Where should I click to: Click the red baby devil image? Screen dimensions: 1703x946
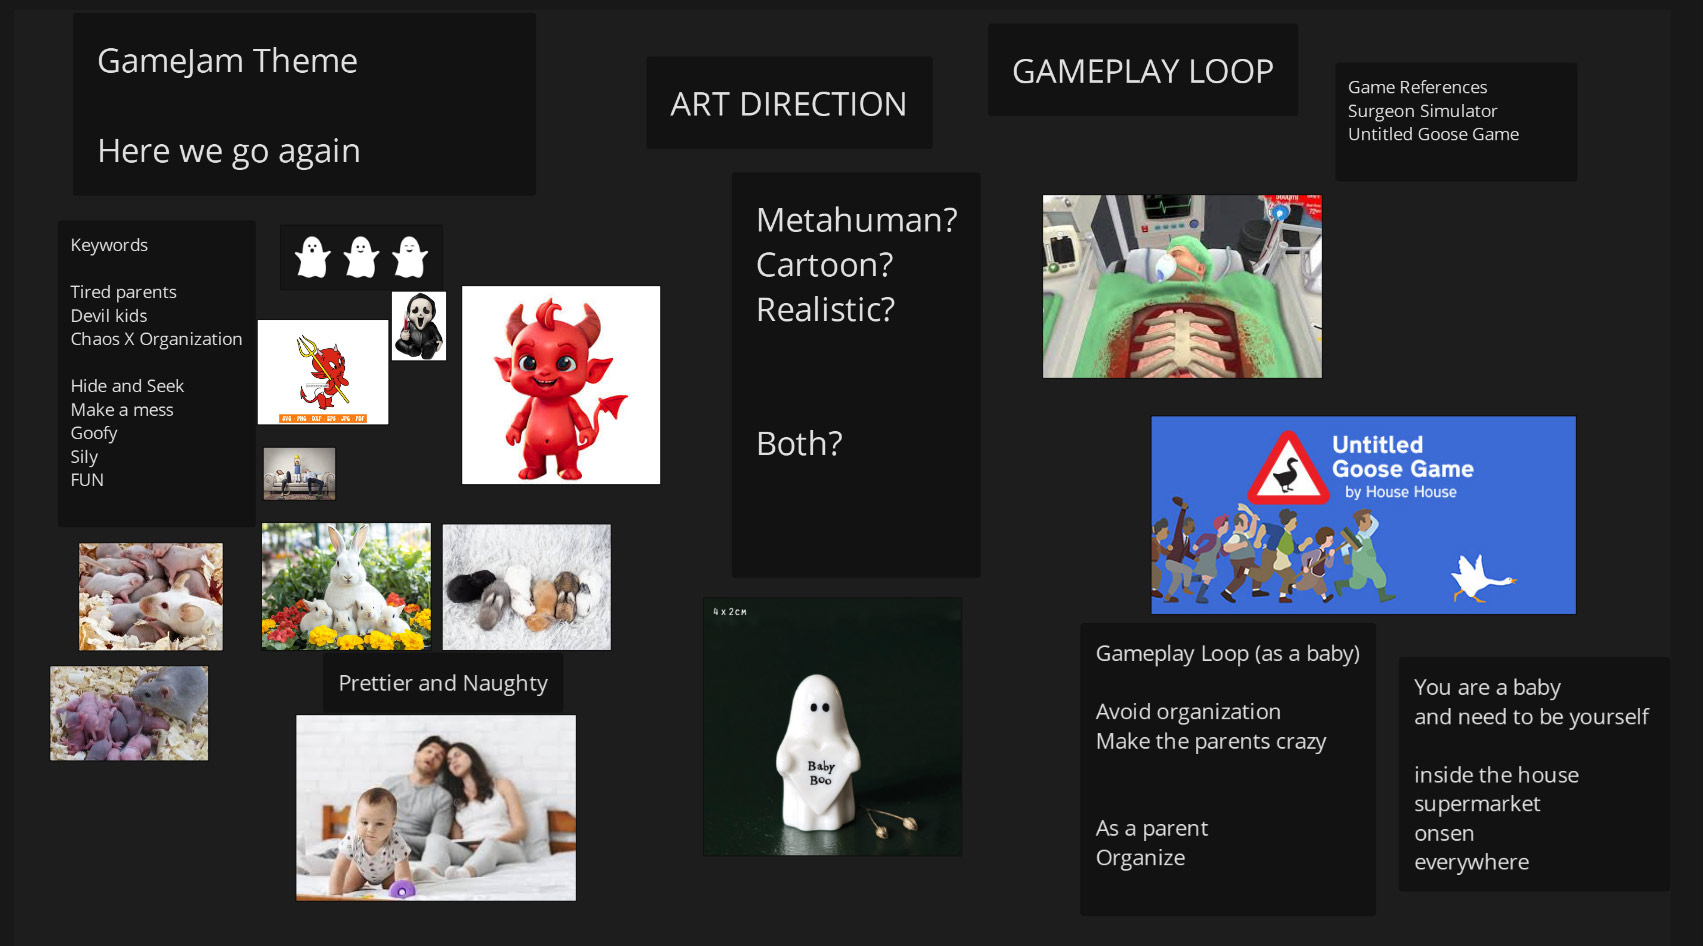(x=560, y=385)
